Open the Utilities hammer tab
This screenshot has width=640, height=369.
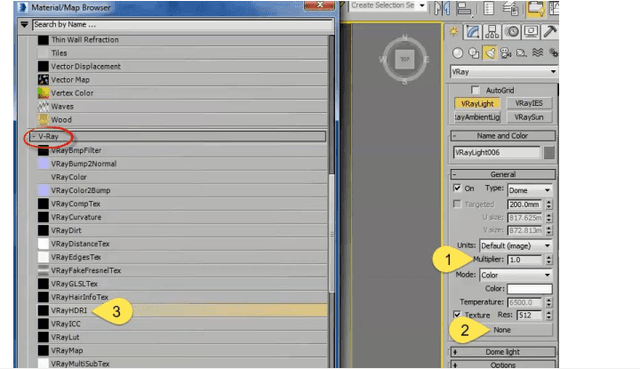(x=550, y=31)
